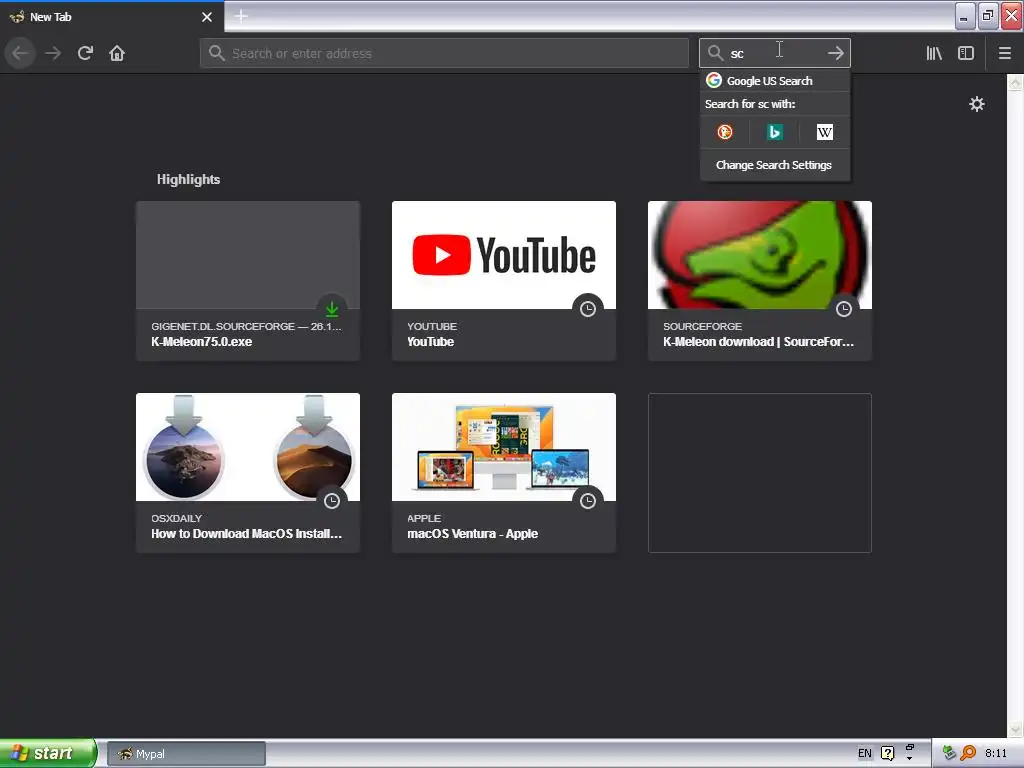This screenshot has height=768, width=1024.
Task: Reload the current page
Action: pos(85,53)
